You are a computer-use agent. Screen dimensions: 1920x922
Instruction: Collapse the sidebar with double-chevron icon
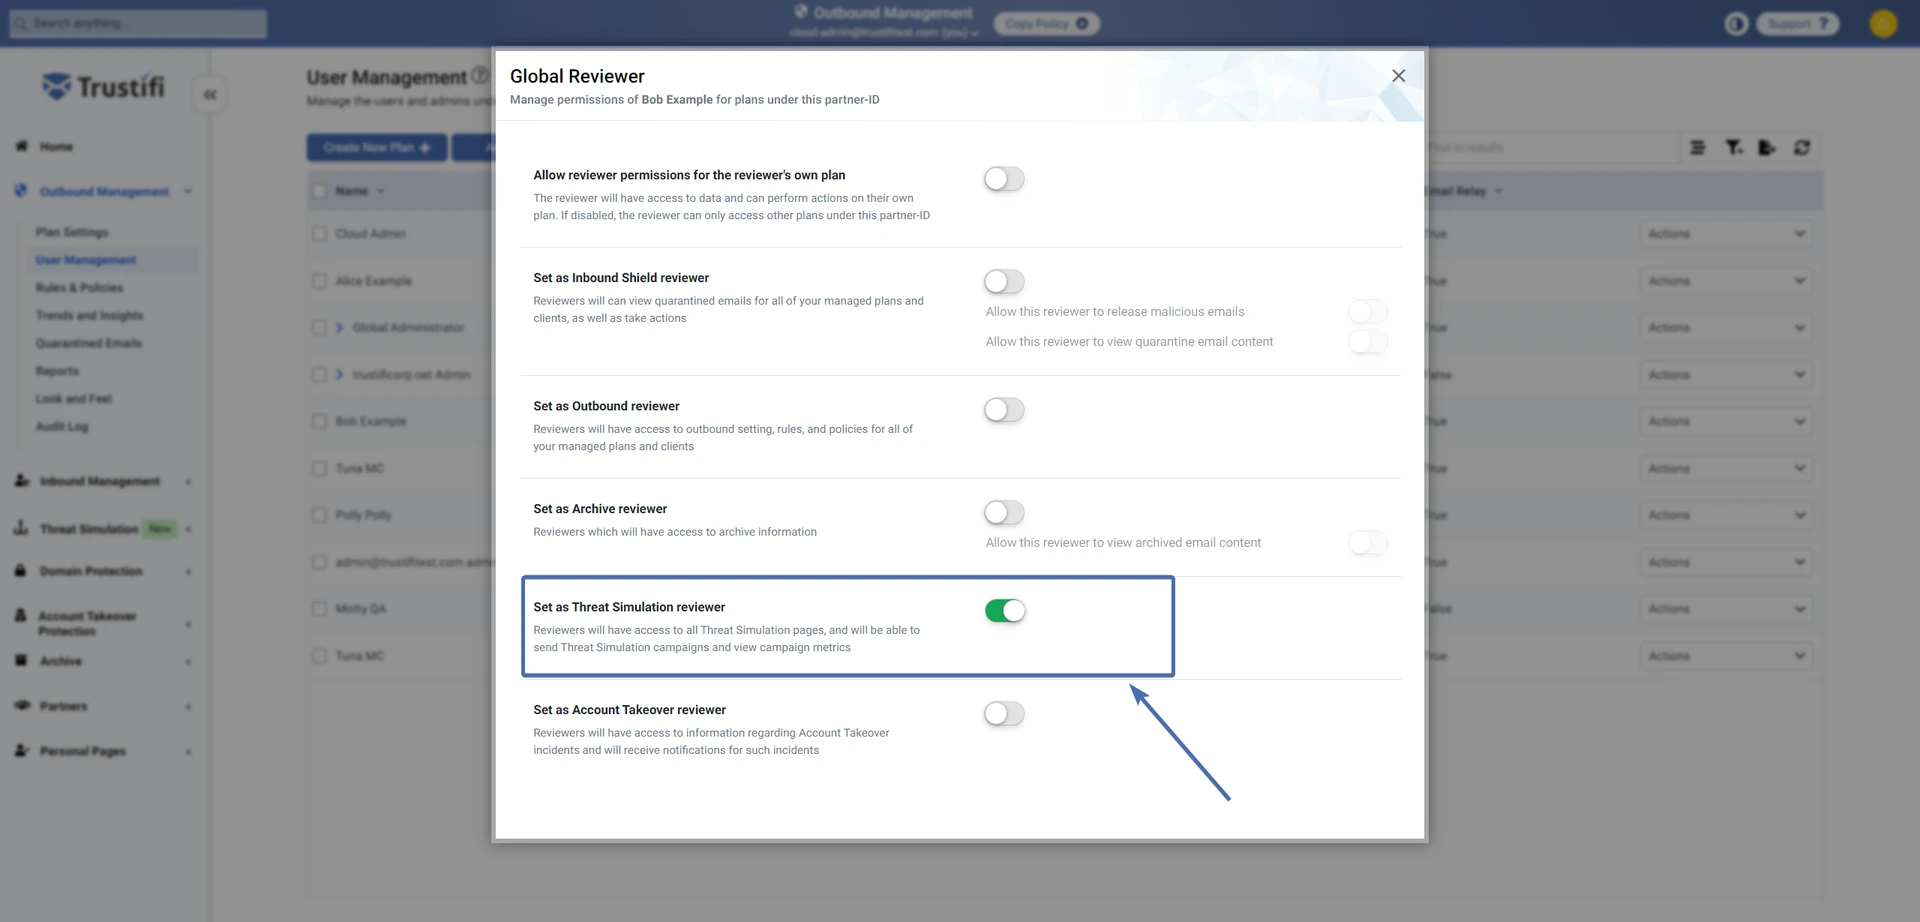[210, 95]
